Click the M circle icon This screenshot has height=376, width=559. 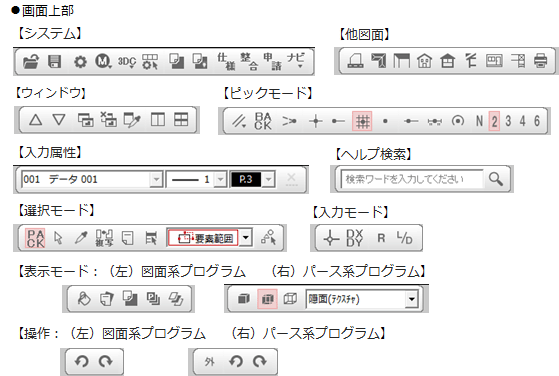[x=103, y=62]
